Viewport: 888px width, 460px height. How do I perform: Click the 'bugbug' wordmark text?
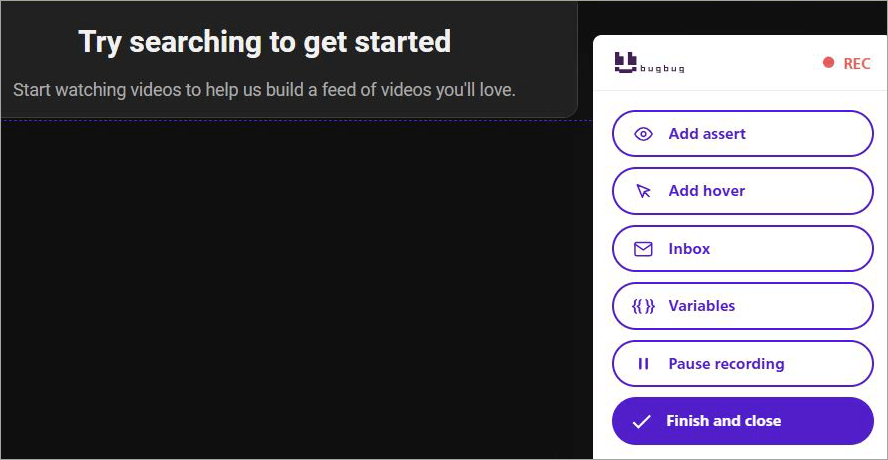(661, 69)
